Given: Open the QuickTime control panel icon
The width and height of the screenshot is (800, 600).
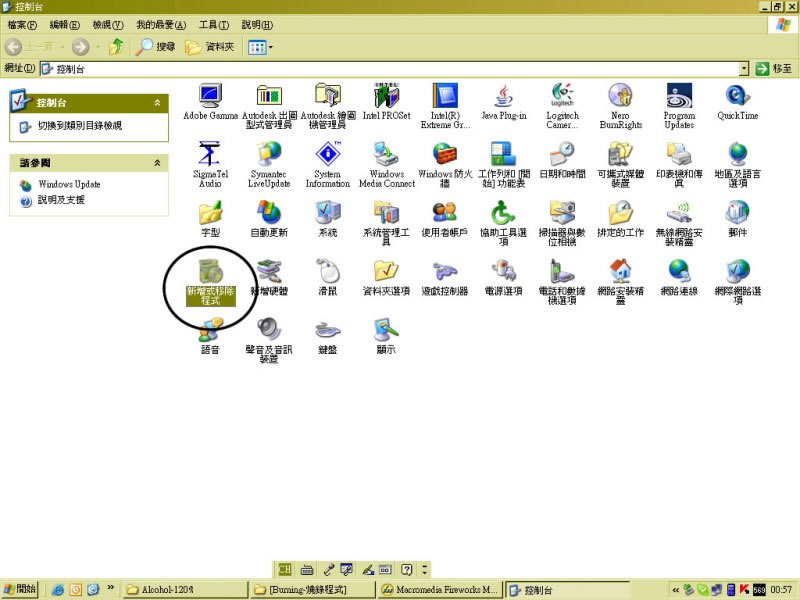Looking at the screenshot, I should tap(737, 97).
